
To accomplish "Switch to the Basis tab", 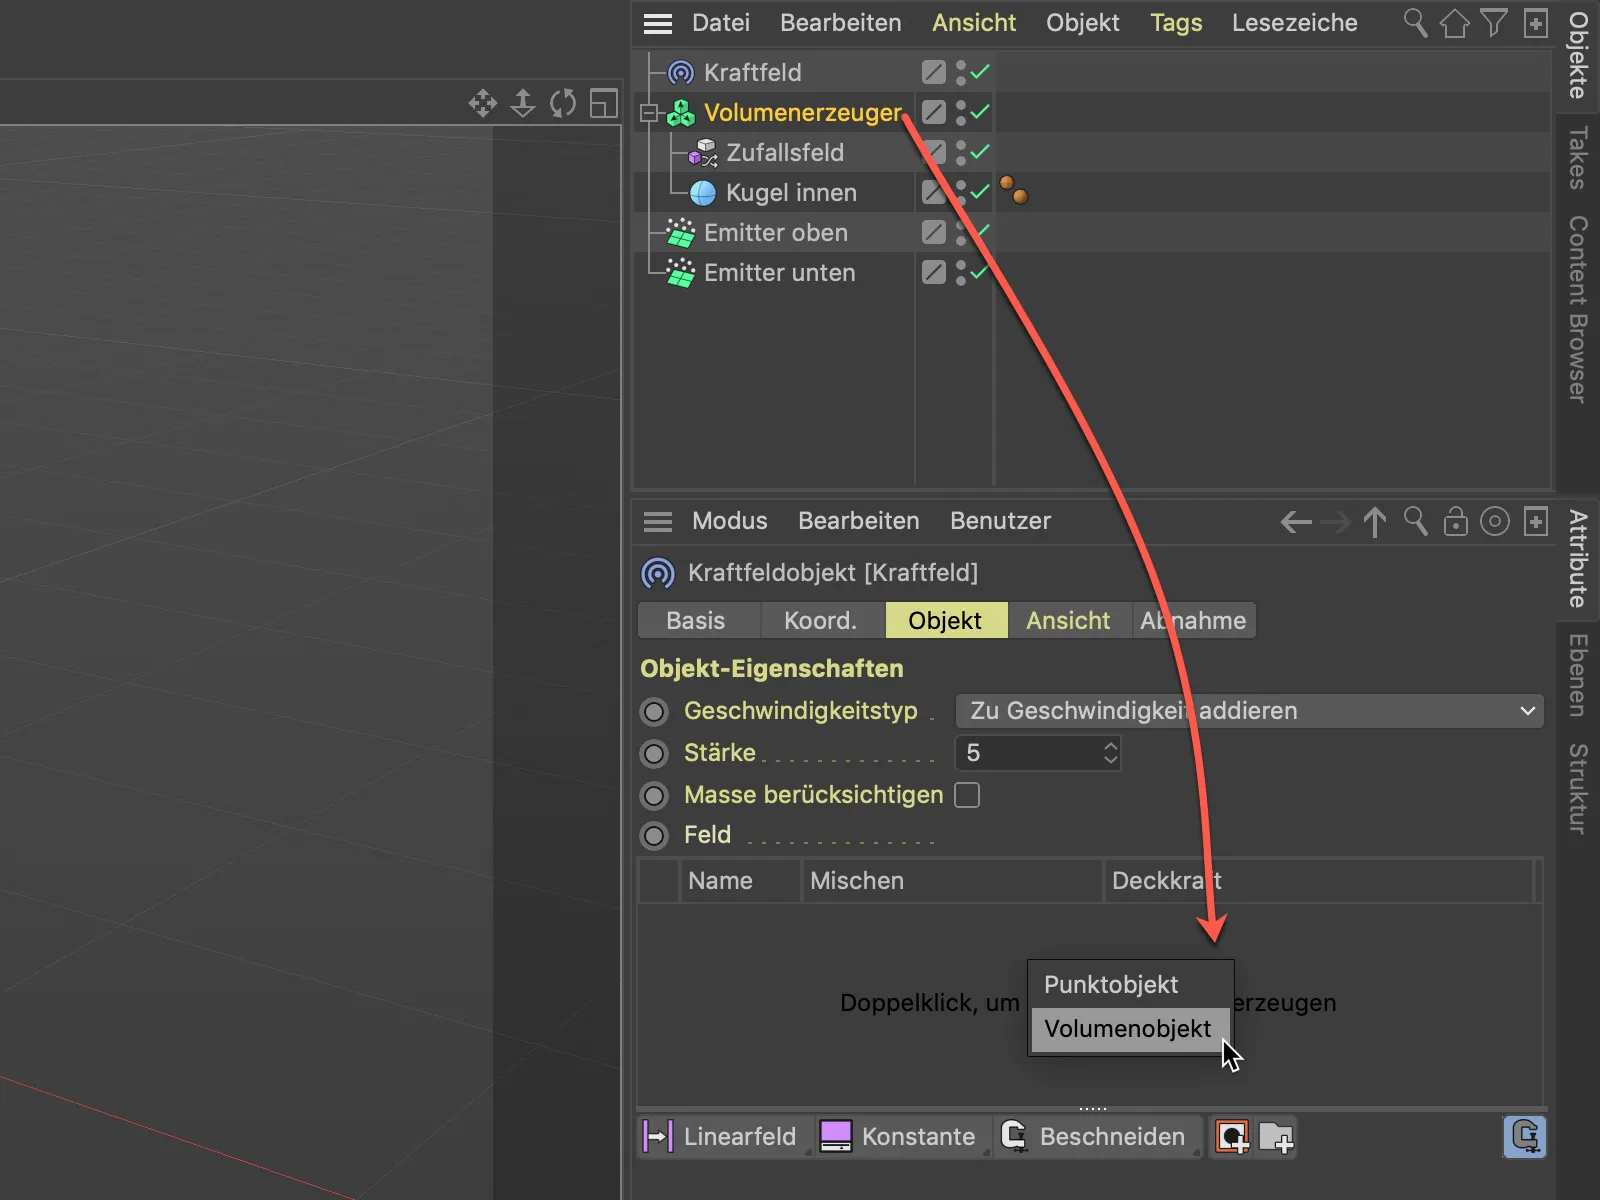I will click(698, 620).
